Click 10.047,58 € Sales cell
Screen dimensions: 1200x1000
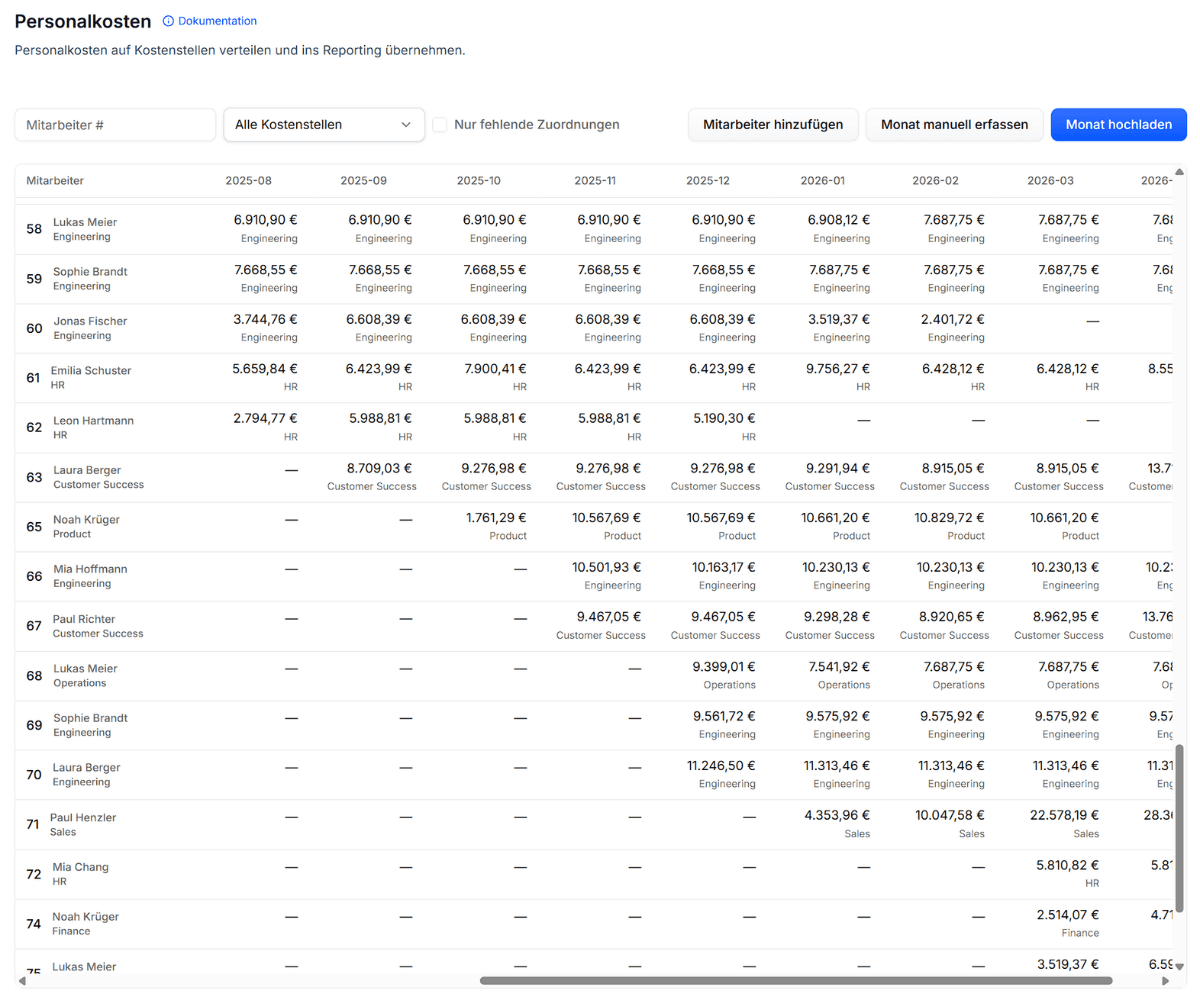949,825
